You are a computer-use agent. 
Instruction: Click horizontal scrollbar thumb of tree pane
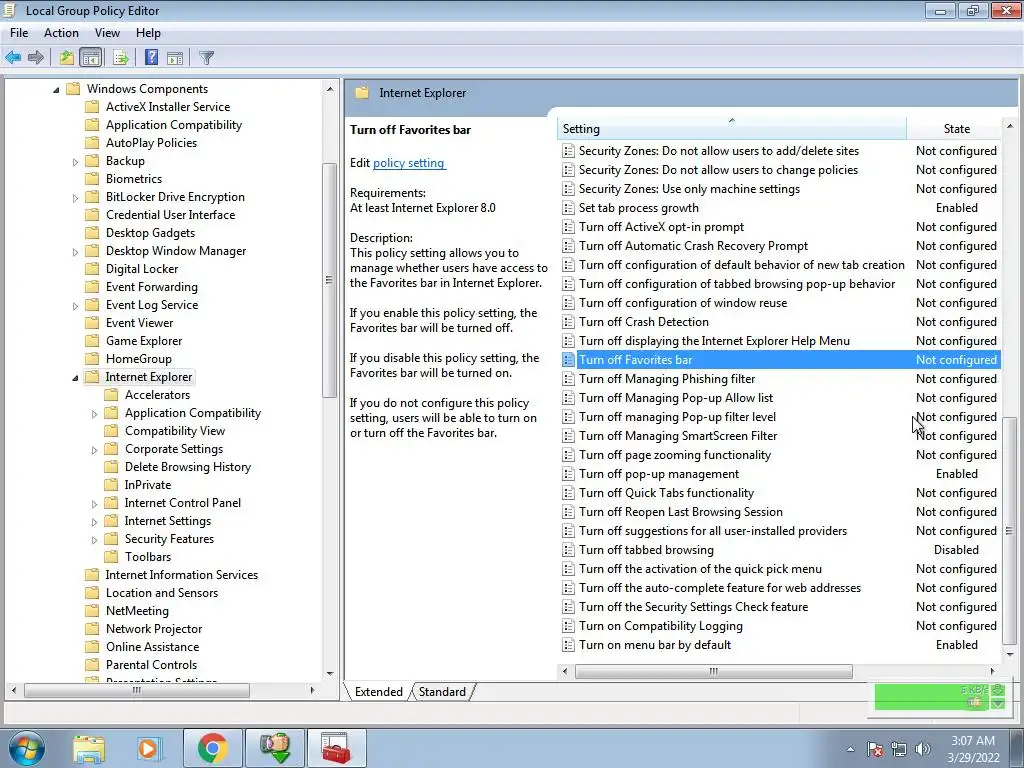tap(136, 690)
